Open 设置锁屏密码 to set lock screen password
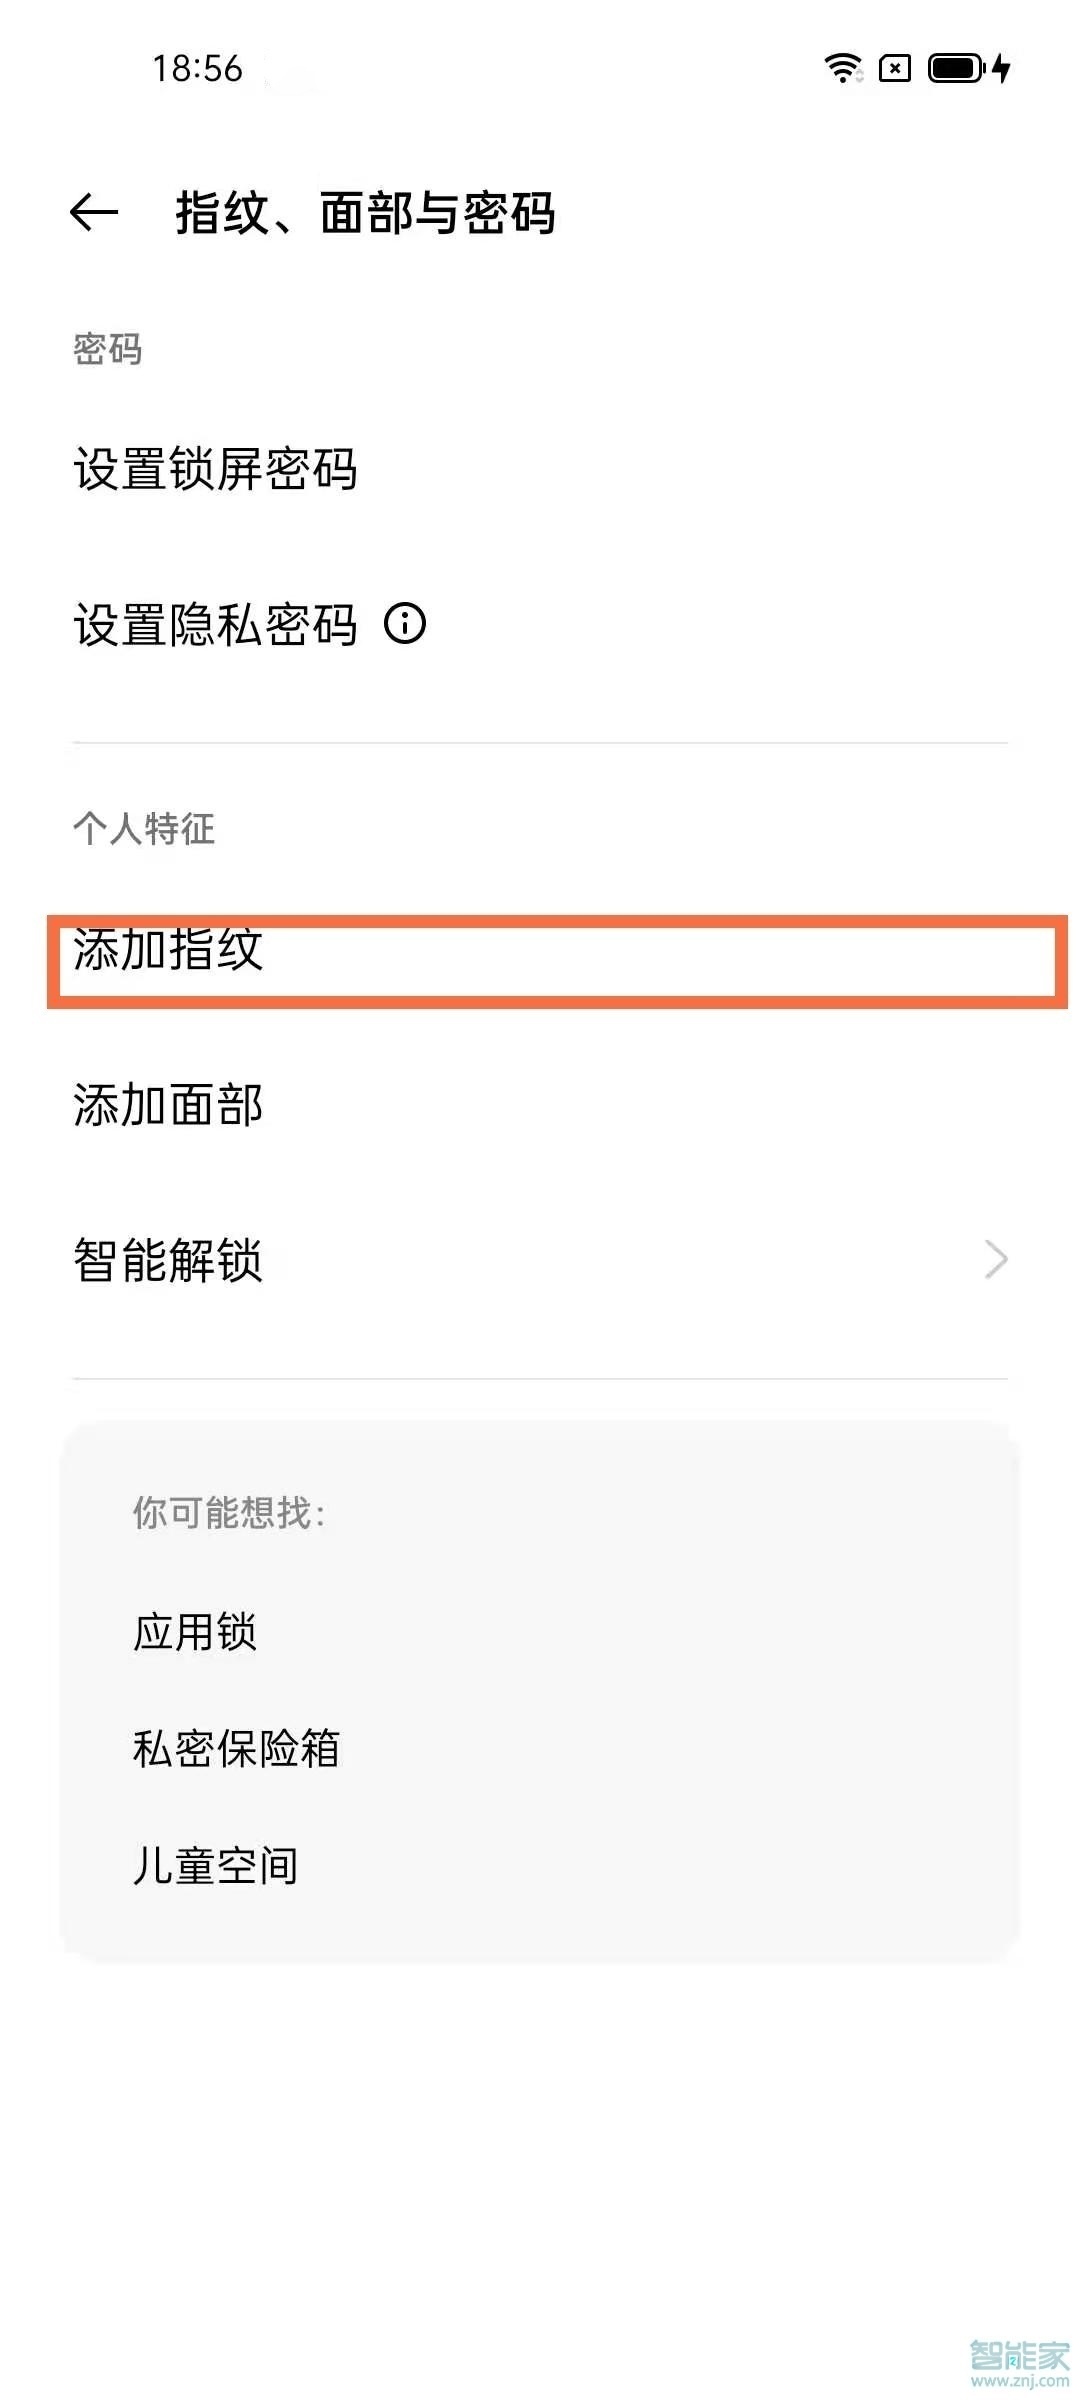This screenshot has width=1080, height=2400. point(216,470)
